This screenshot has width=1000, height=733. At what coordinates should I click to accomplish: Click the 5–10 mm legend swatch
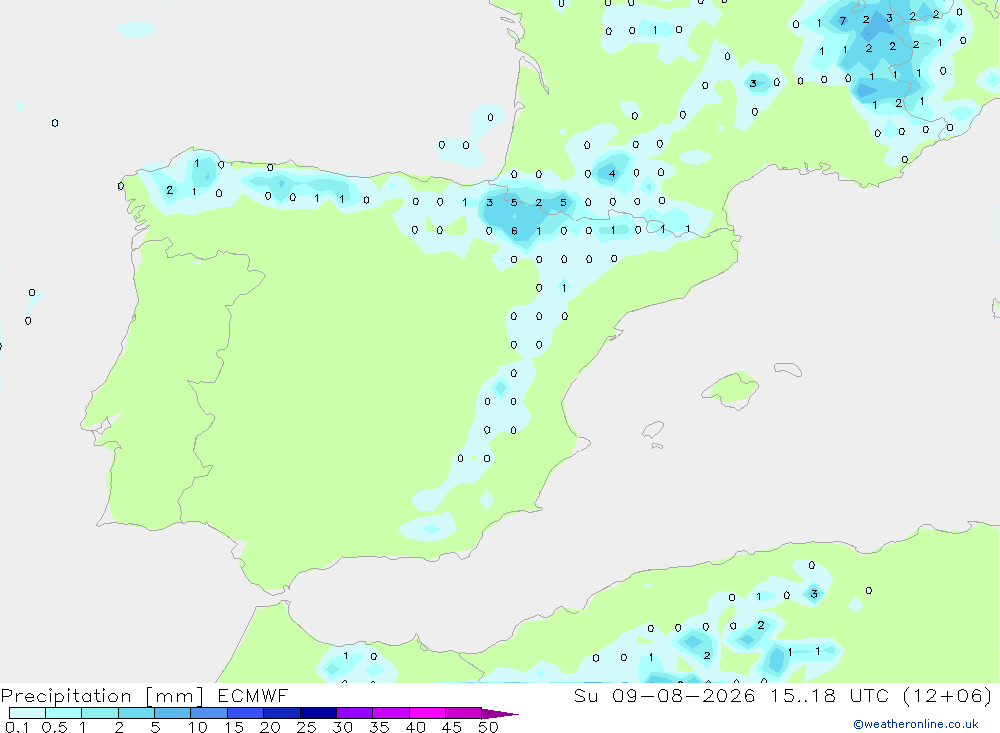172,713
